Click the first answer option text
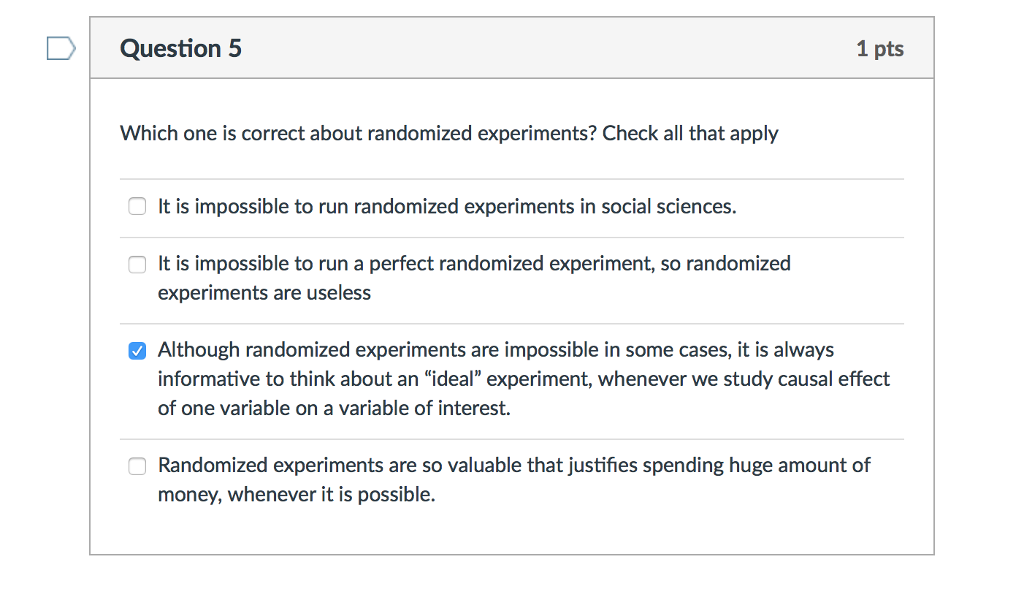This screenshot has height=592, width=1024. point(446,206)
